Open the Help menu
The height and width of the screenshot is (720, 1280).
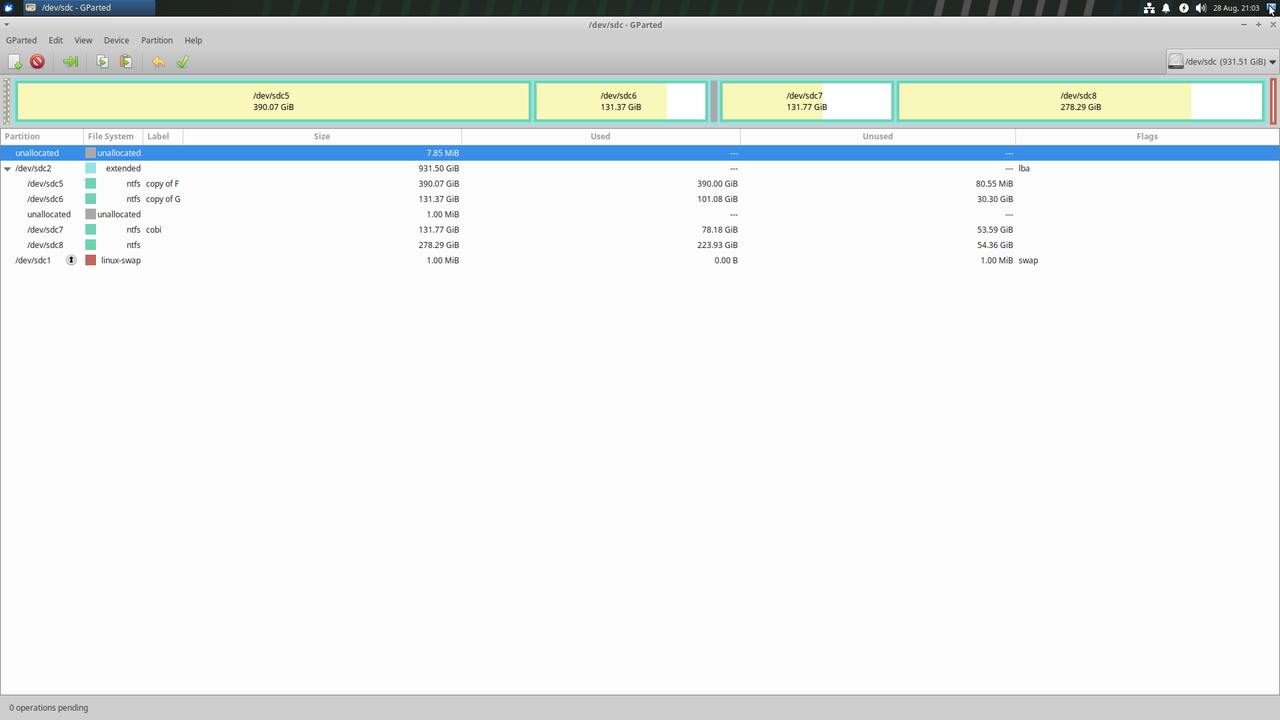193,40
